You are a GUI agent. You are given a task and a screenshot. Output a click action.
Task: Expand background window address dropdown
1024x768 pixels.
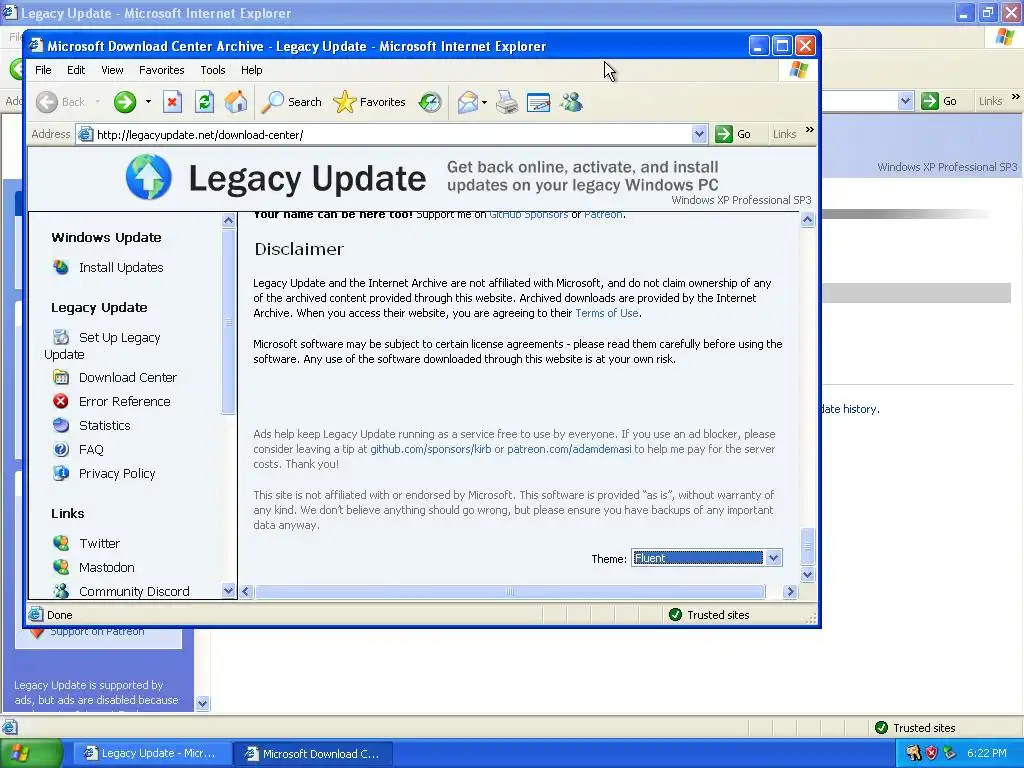click(905, 101)
